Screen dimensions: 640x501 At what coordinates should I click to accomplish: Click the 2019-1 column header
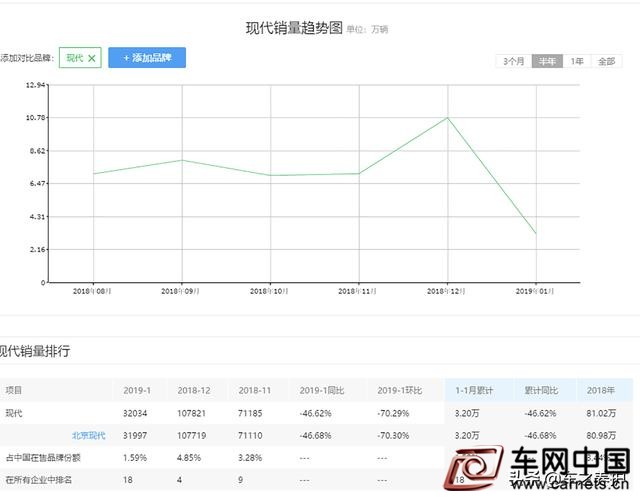[137, 390]
